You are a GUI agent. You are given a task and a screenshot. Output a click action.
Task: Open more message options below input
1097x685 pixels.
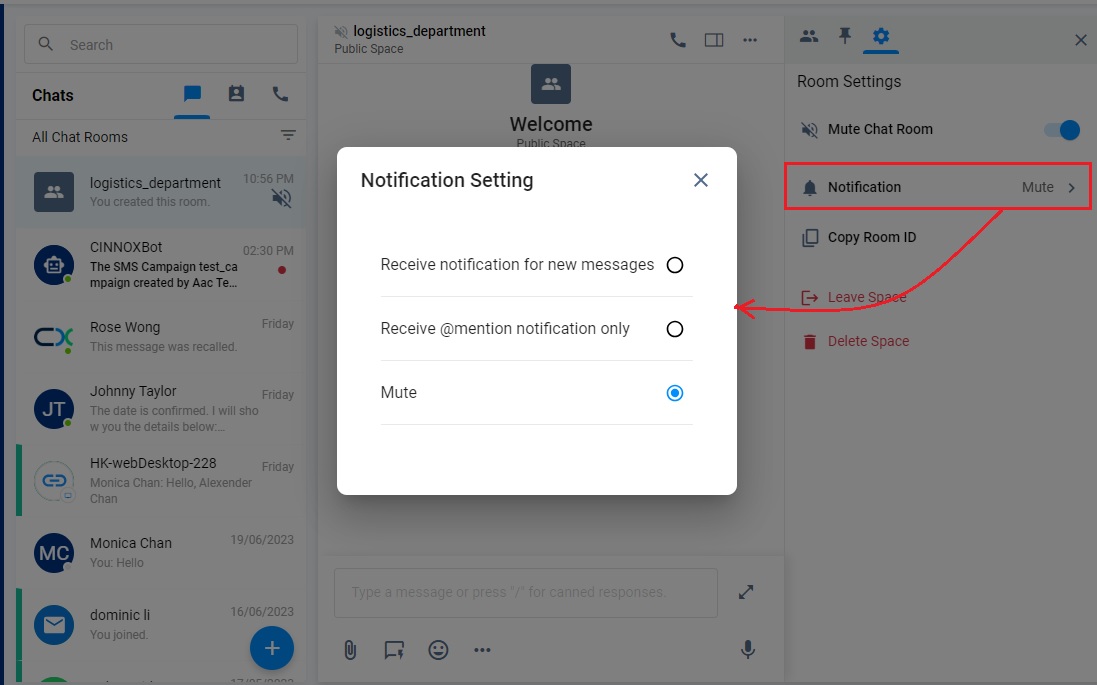click(482, 650)
